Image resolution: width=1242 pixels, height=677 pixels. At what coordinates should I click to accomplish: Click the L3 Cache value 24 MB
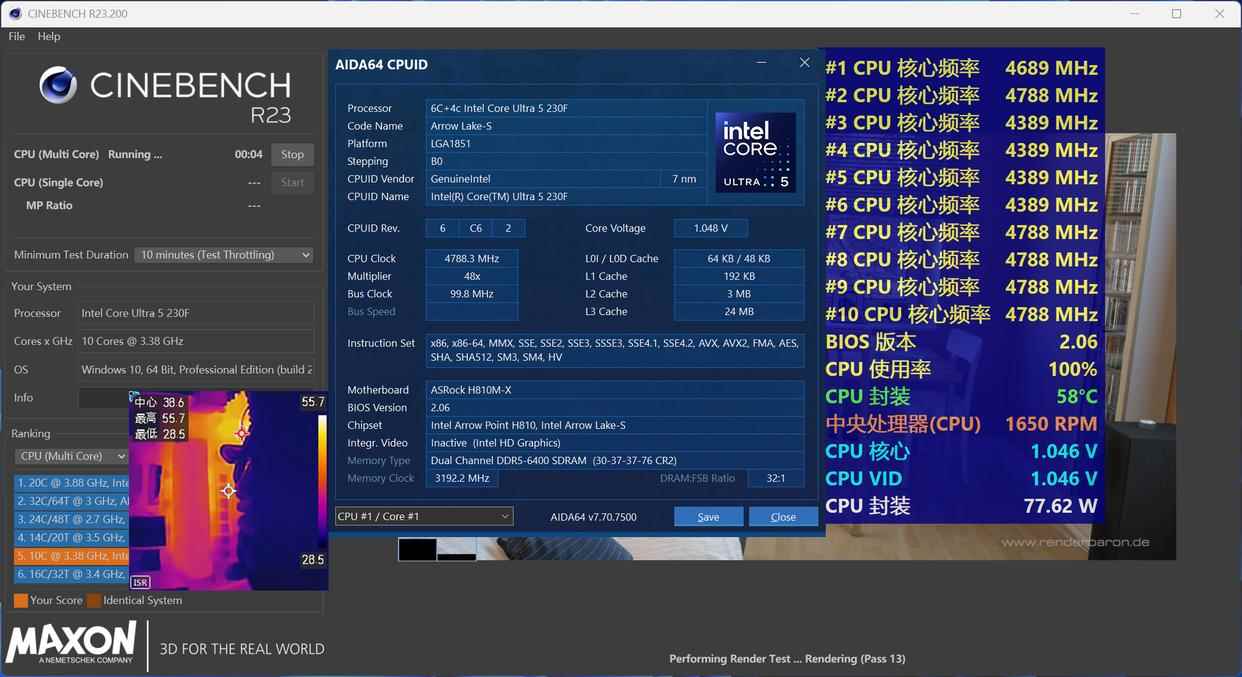(x=739, y=311)
